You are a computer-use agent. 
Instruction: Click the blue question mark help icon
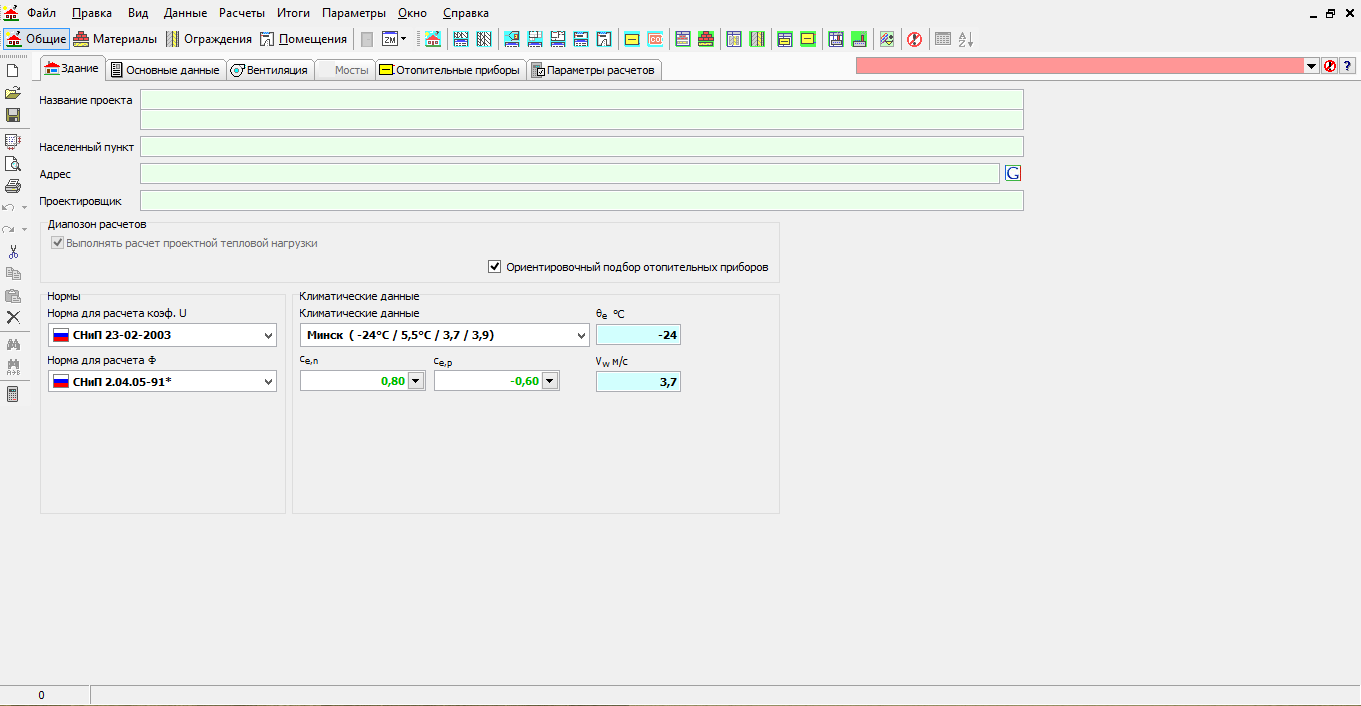click(x=1347, y=65)
